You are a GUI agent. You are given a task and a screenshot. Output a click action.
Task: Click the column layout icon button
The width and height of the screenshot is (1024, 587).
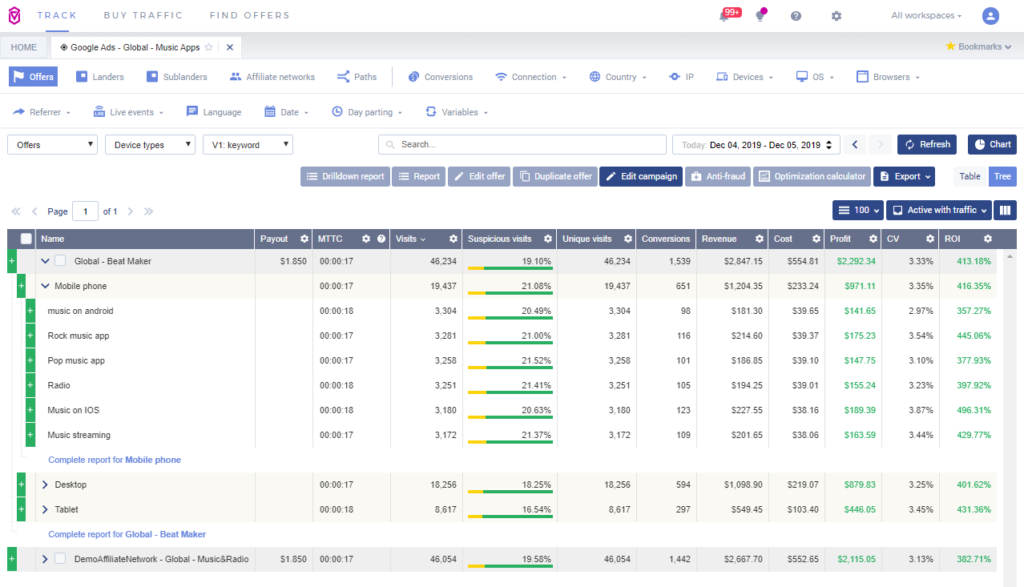click(1006, 210)
